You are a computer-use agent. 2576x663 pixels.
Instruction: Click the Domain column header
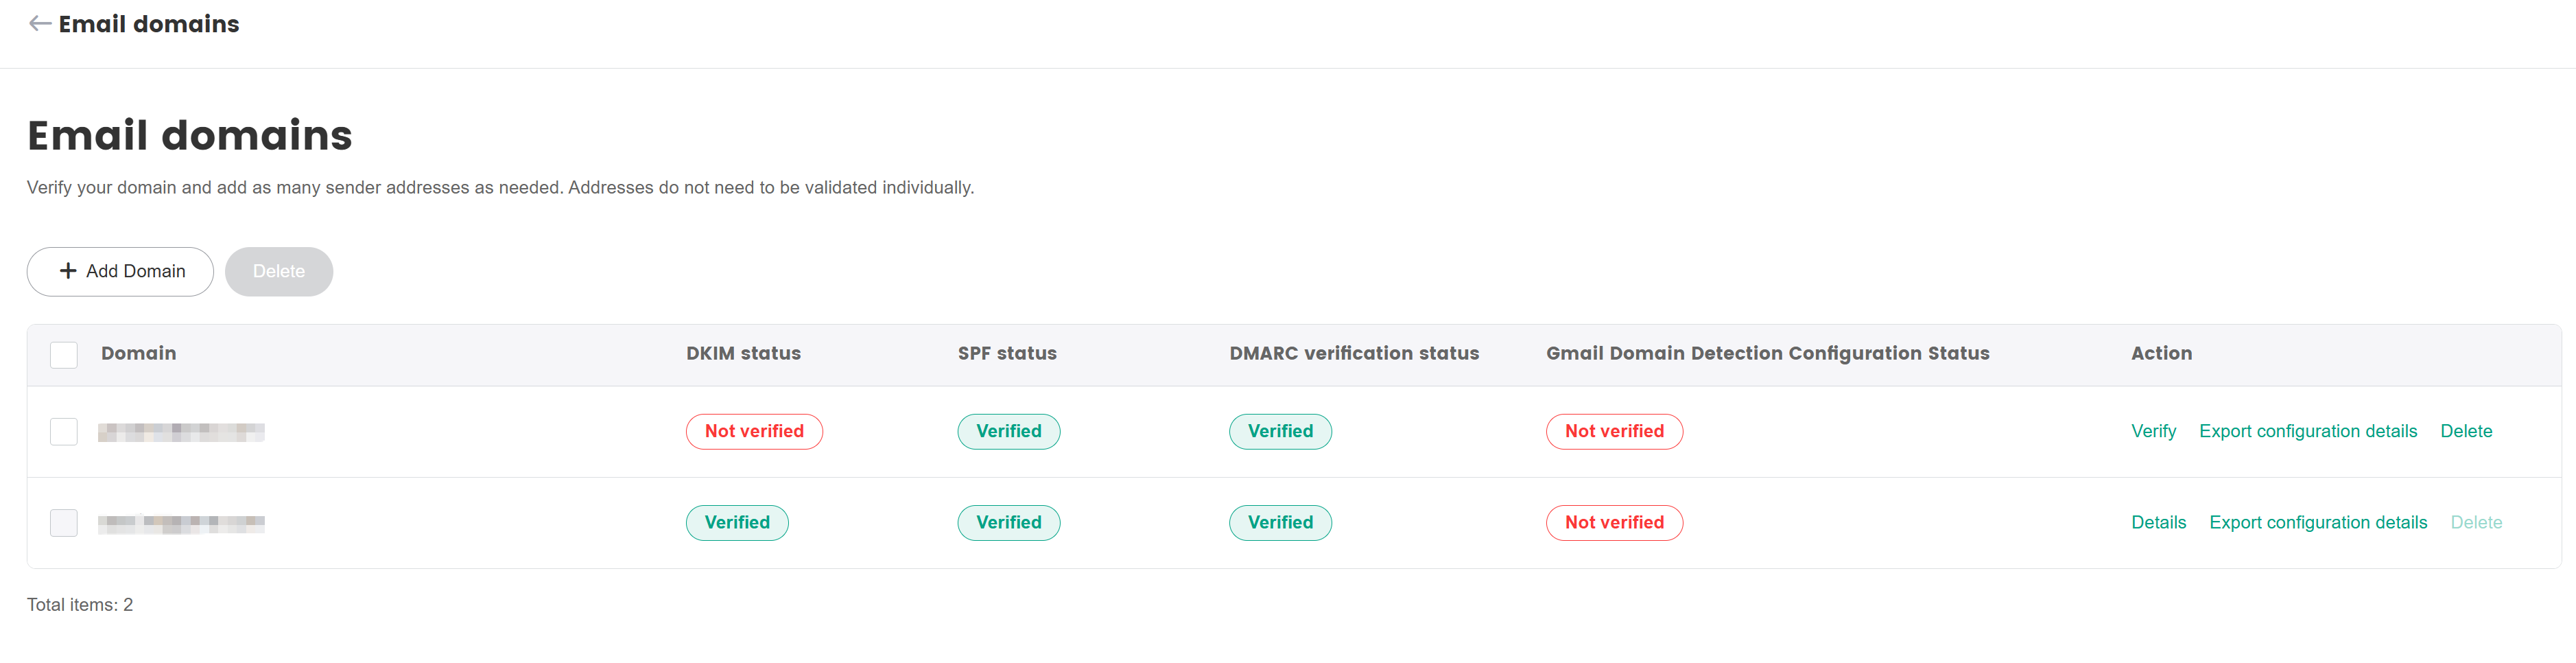tap(138, 353)
